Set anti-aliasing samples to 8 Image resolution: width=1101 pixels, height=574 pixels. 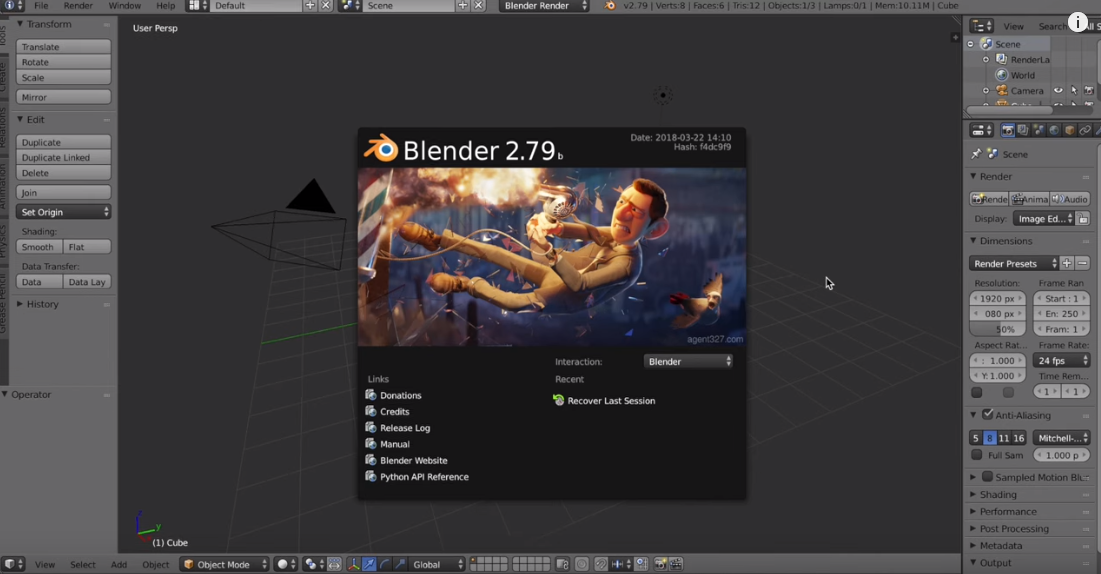point(989,438)
